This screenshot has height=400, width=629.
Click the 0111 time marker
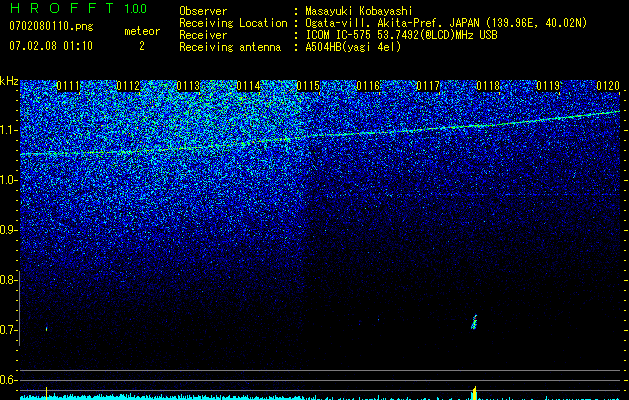(68, 86)
